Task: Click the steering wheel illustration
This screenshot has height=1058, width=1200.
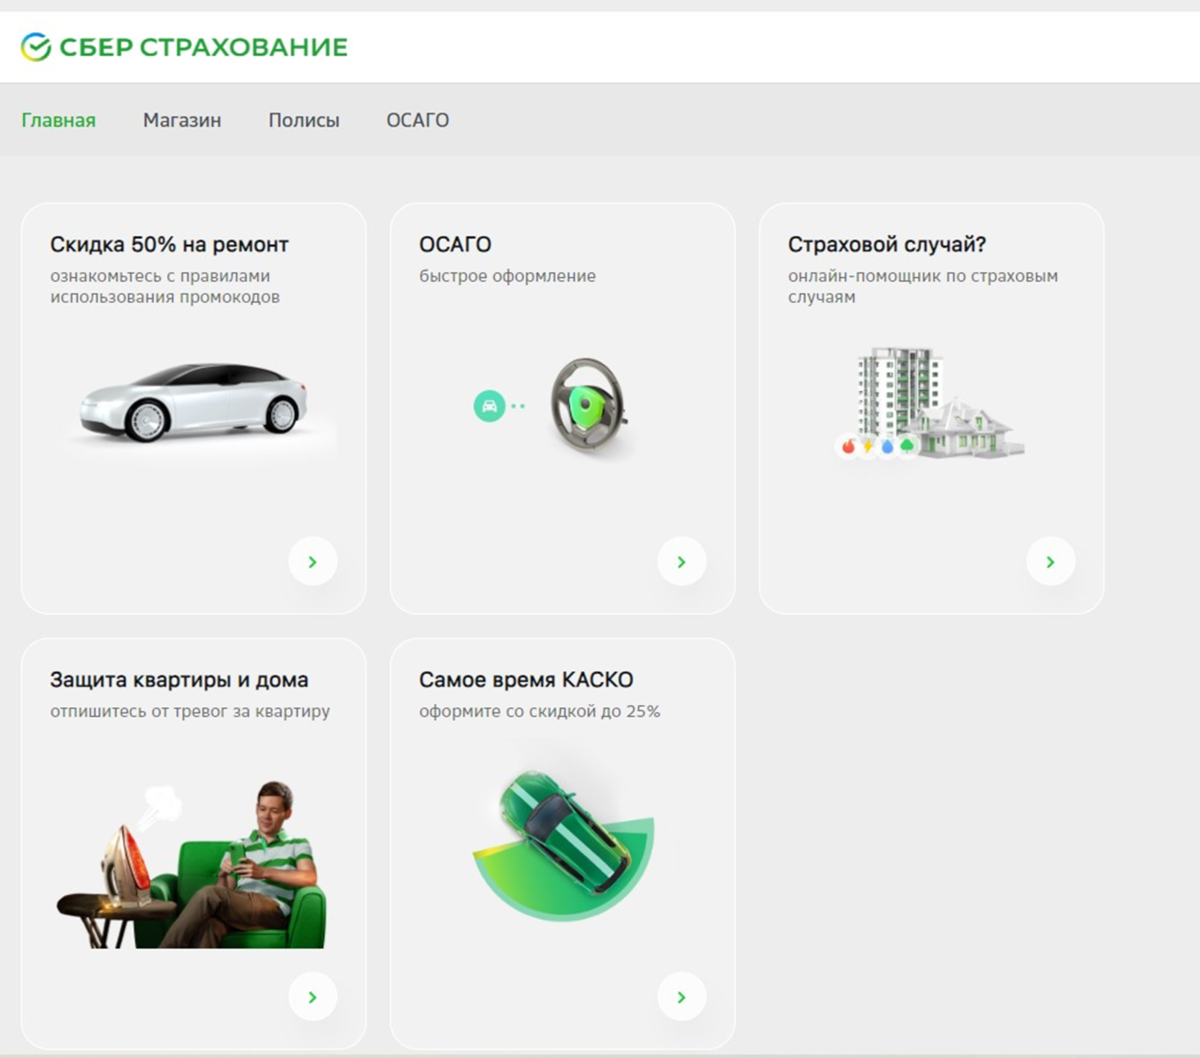Action: tap(589, 404)
